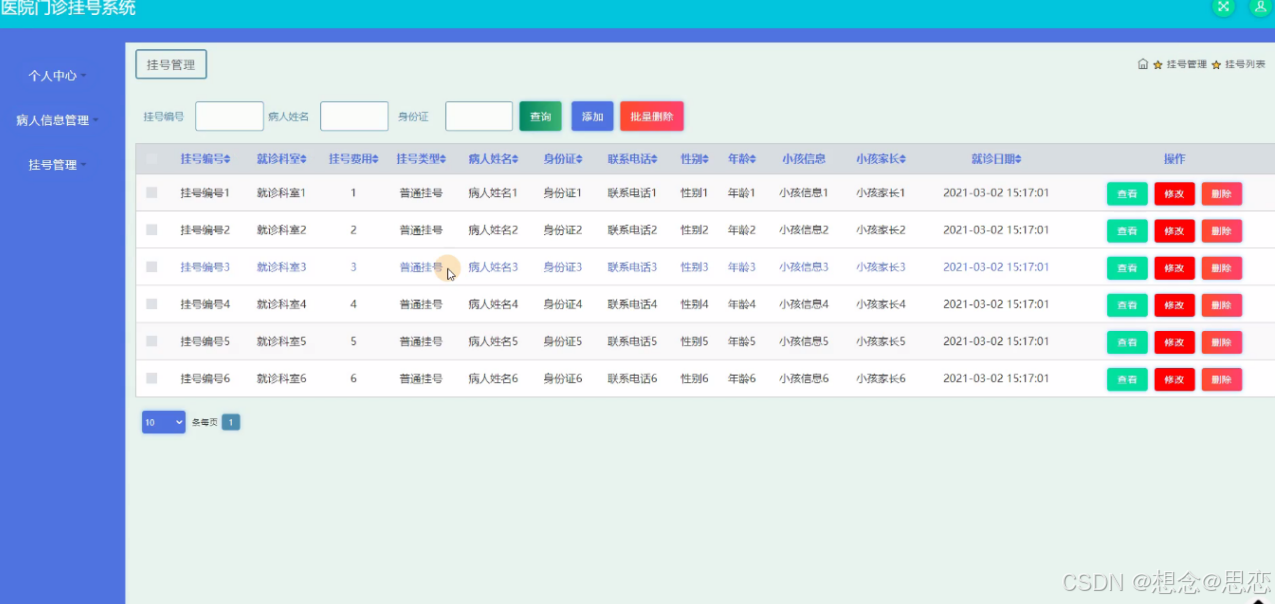Expand the 个人中心 sidebar menu
The image size is (1275, 604).
(57, 75)
